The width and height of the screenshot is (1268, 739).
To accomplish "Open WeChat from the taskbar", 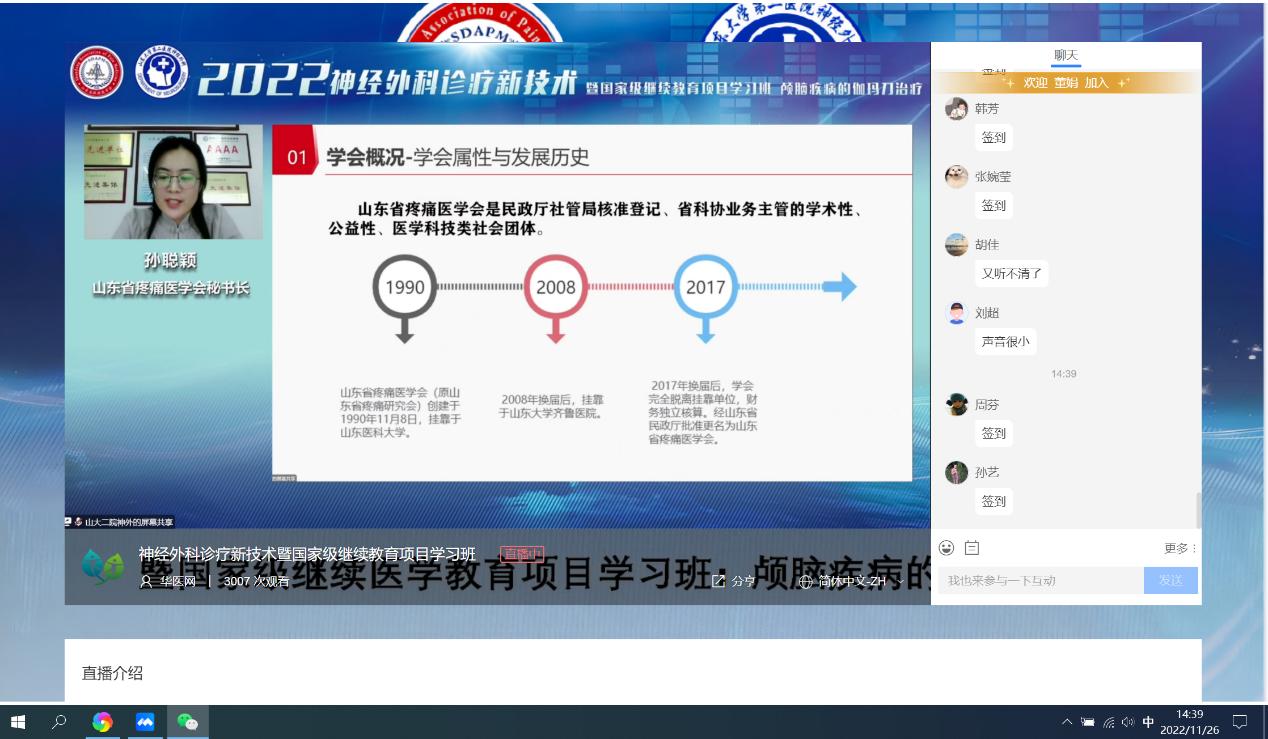I will pyautogui.click(x=187, y=721).
